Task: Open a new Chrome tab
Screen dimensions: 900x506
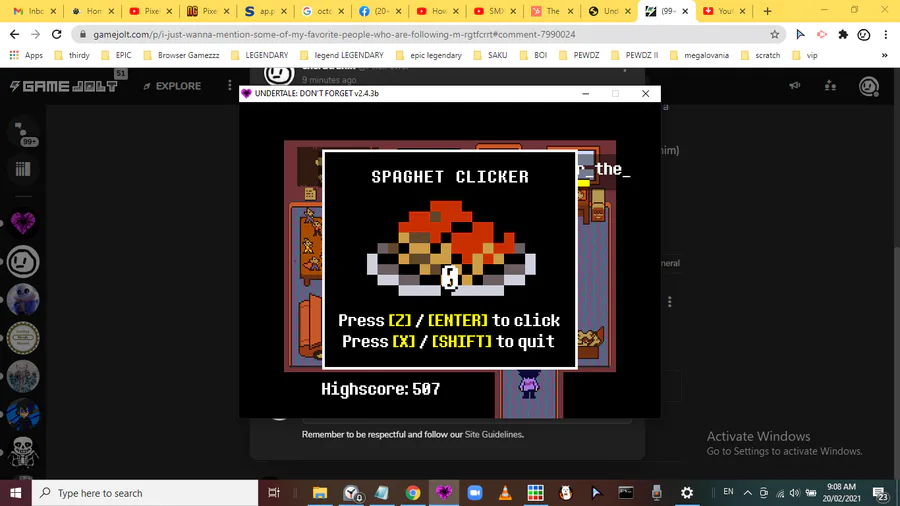Action: click(x=767, y=11)
